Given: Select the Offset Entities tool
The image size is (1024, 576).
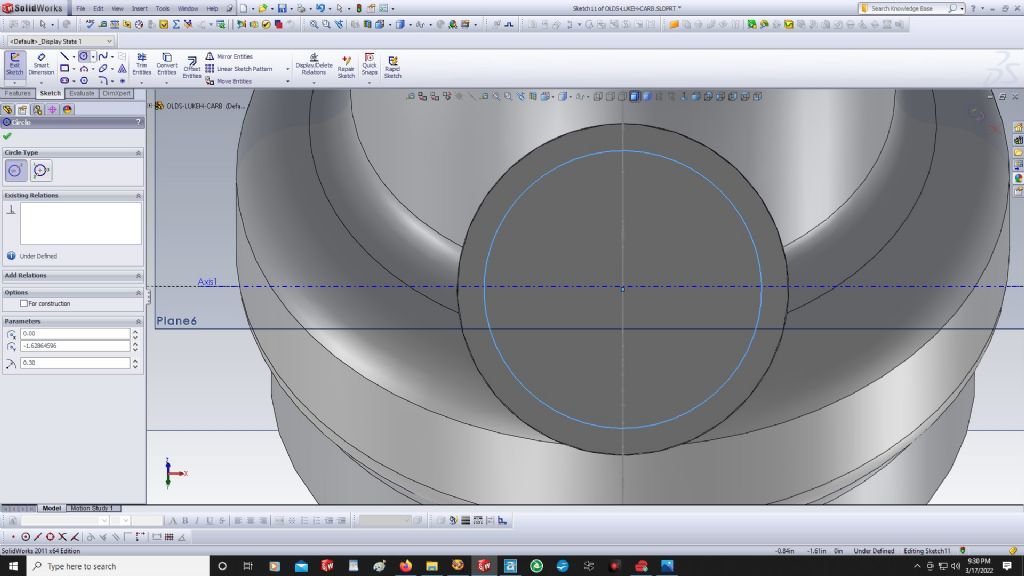Looking at the screenshot, I should pos(192,66).
